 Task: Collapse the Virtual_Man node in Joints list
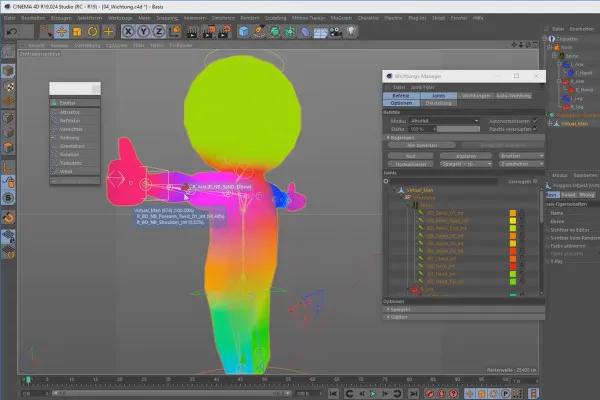click(x=394, y=190)
